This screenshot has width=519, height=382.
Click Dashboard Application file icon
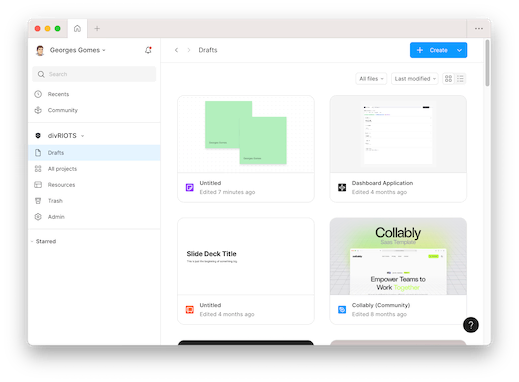(x=342, y=188)
